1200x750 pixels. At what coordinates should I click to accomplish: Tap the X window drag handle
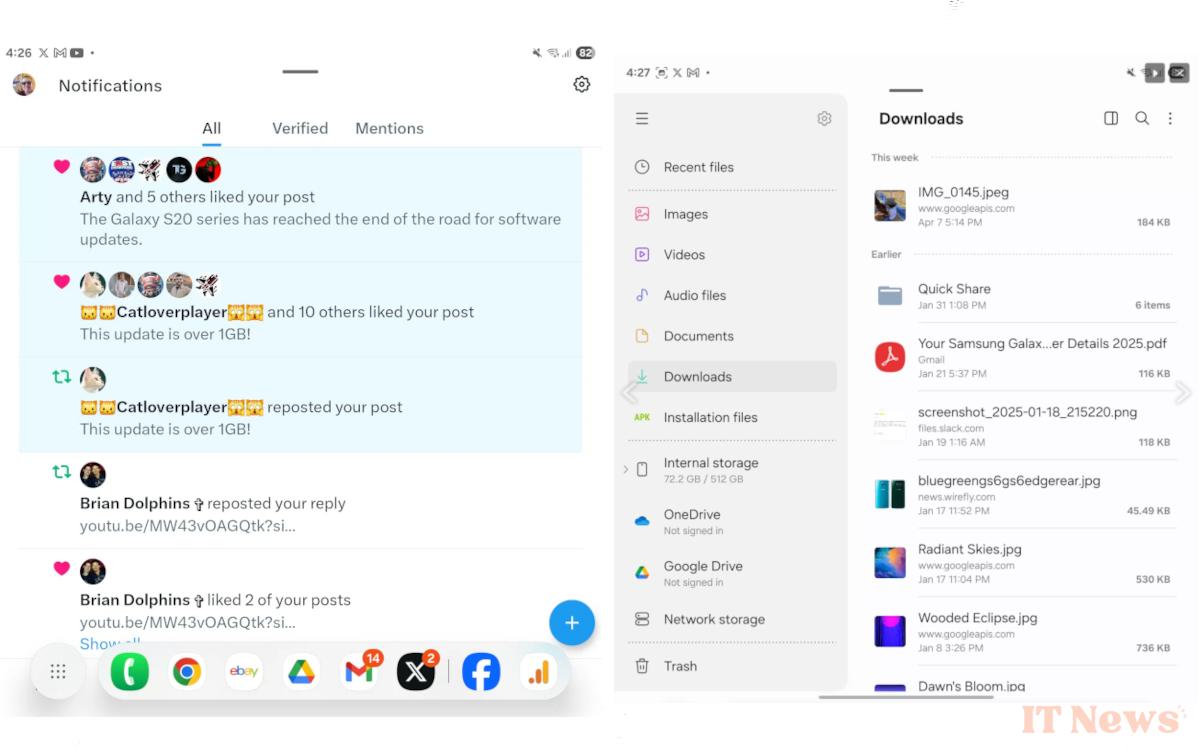click(x=300, y=72)
